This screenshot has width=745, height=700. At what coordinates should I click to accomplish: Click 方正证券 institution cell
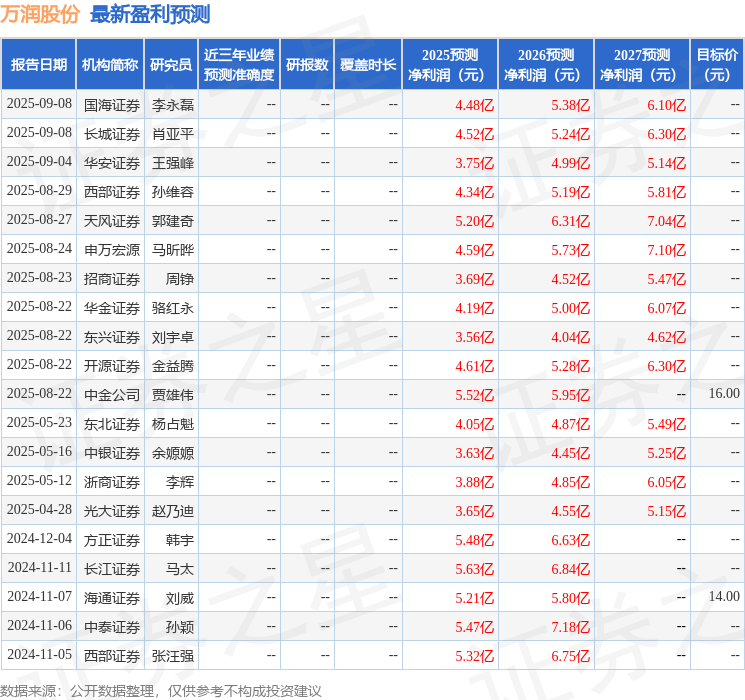[112, 540]
